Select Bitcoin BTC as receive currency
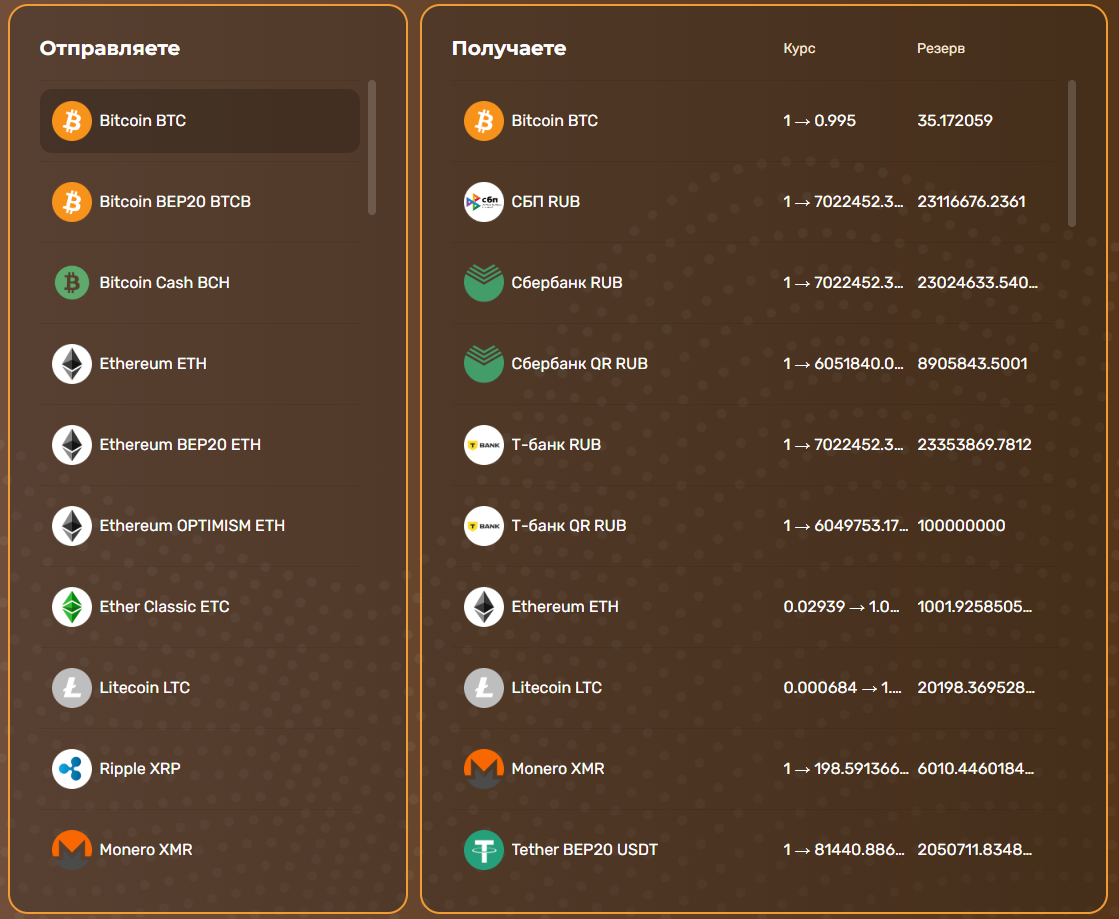Screen dimensions: 1119x919 [754, 121]
